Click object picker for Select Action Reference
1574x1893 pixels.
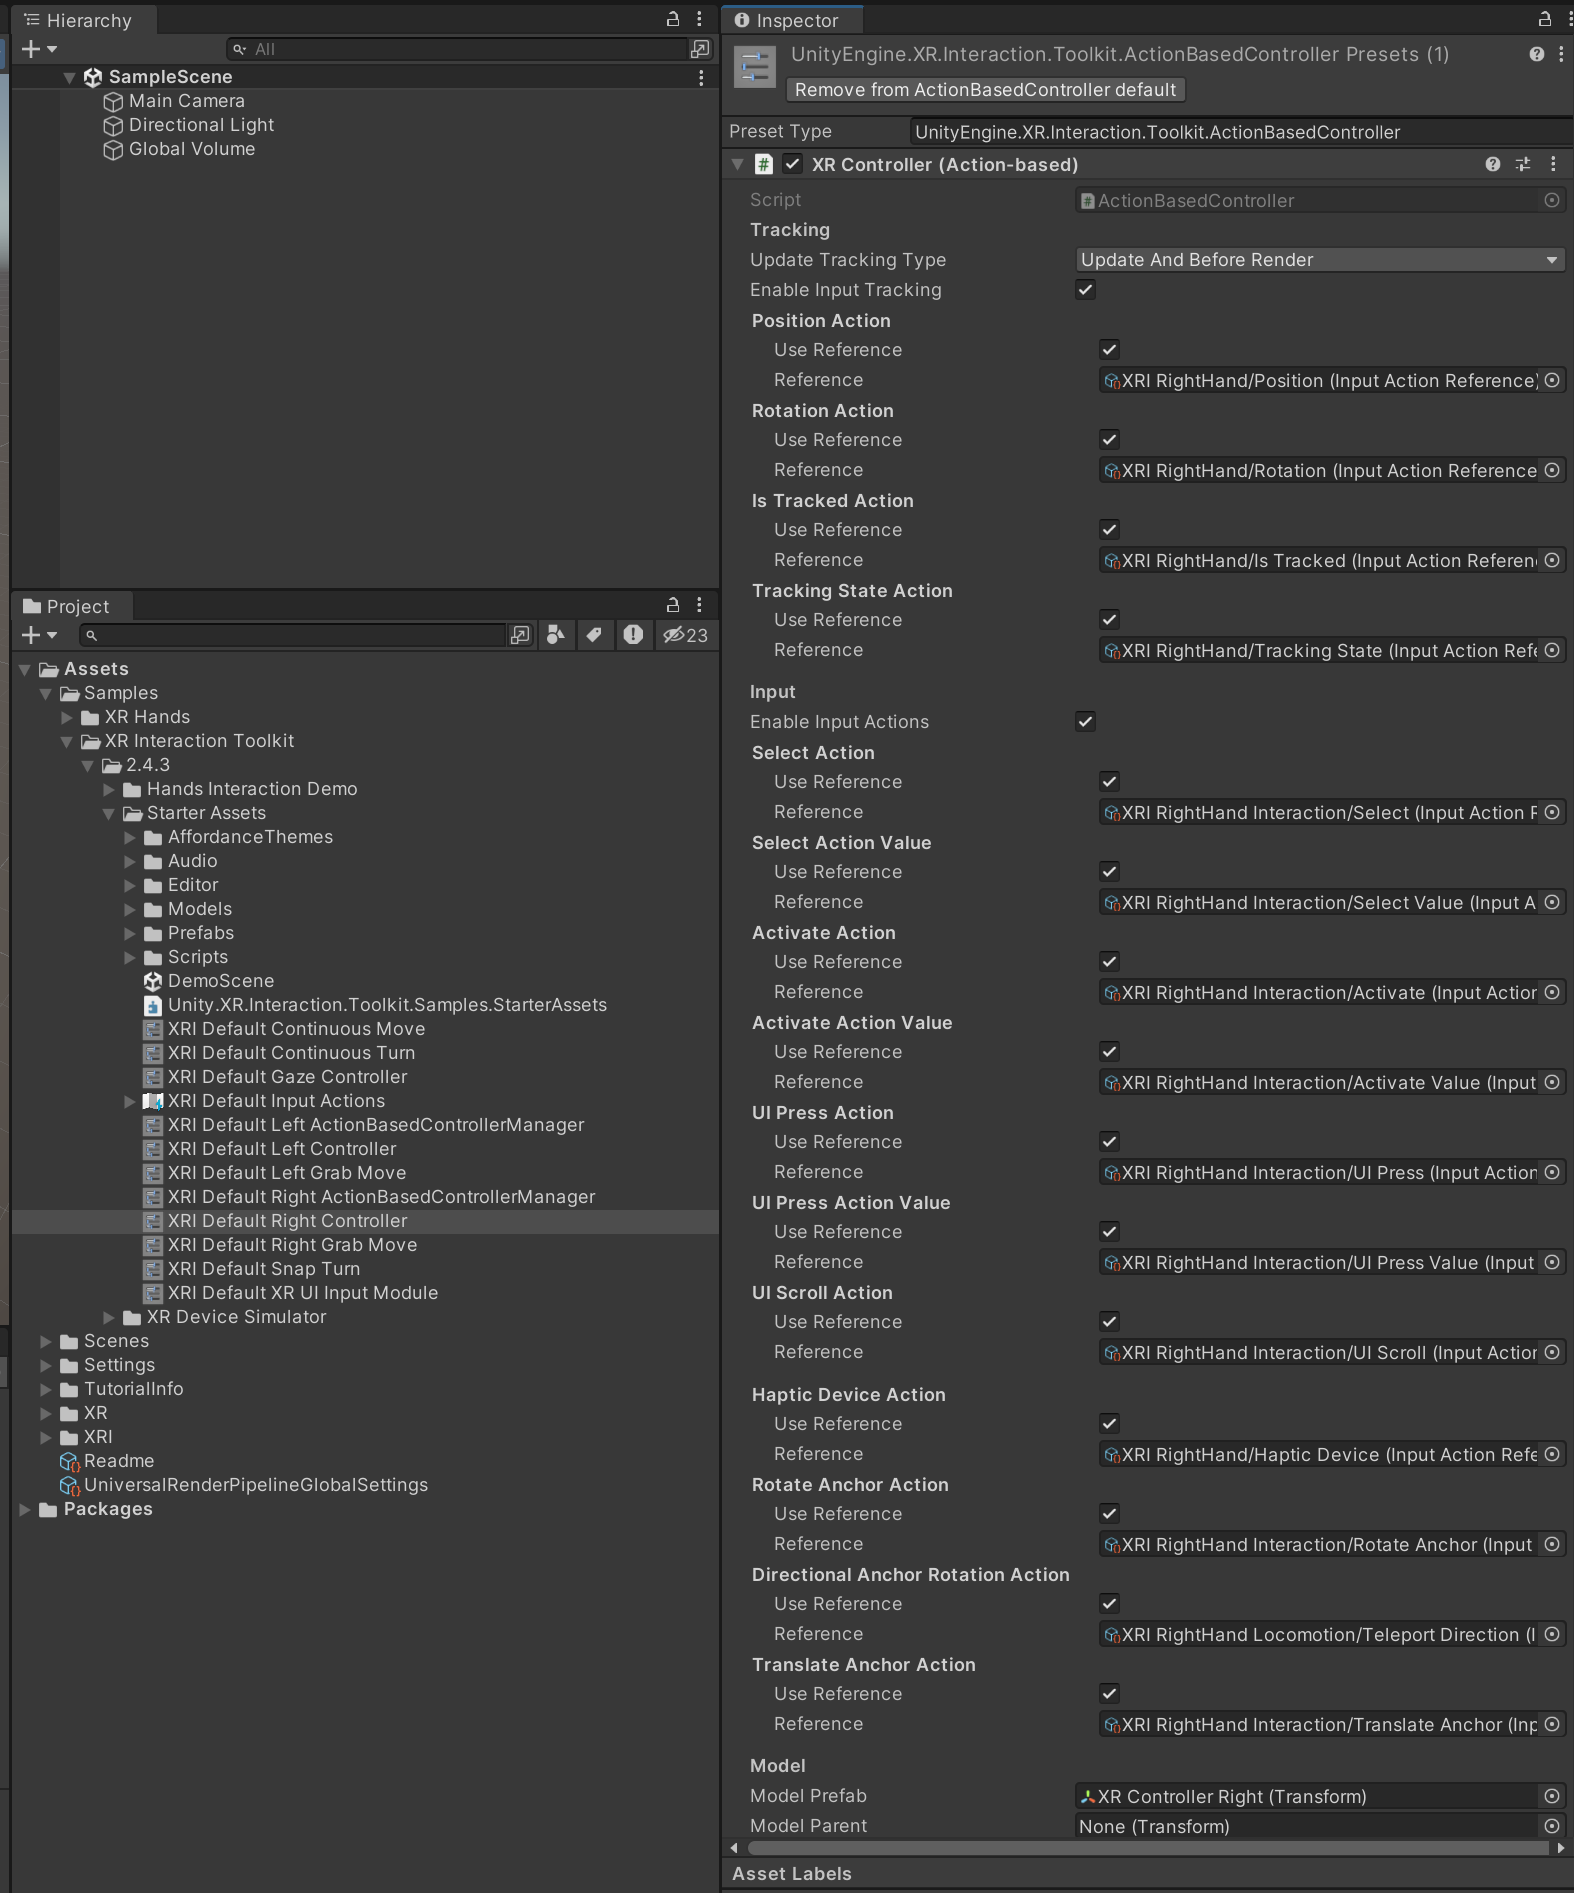coord(1552,812)
